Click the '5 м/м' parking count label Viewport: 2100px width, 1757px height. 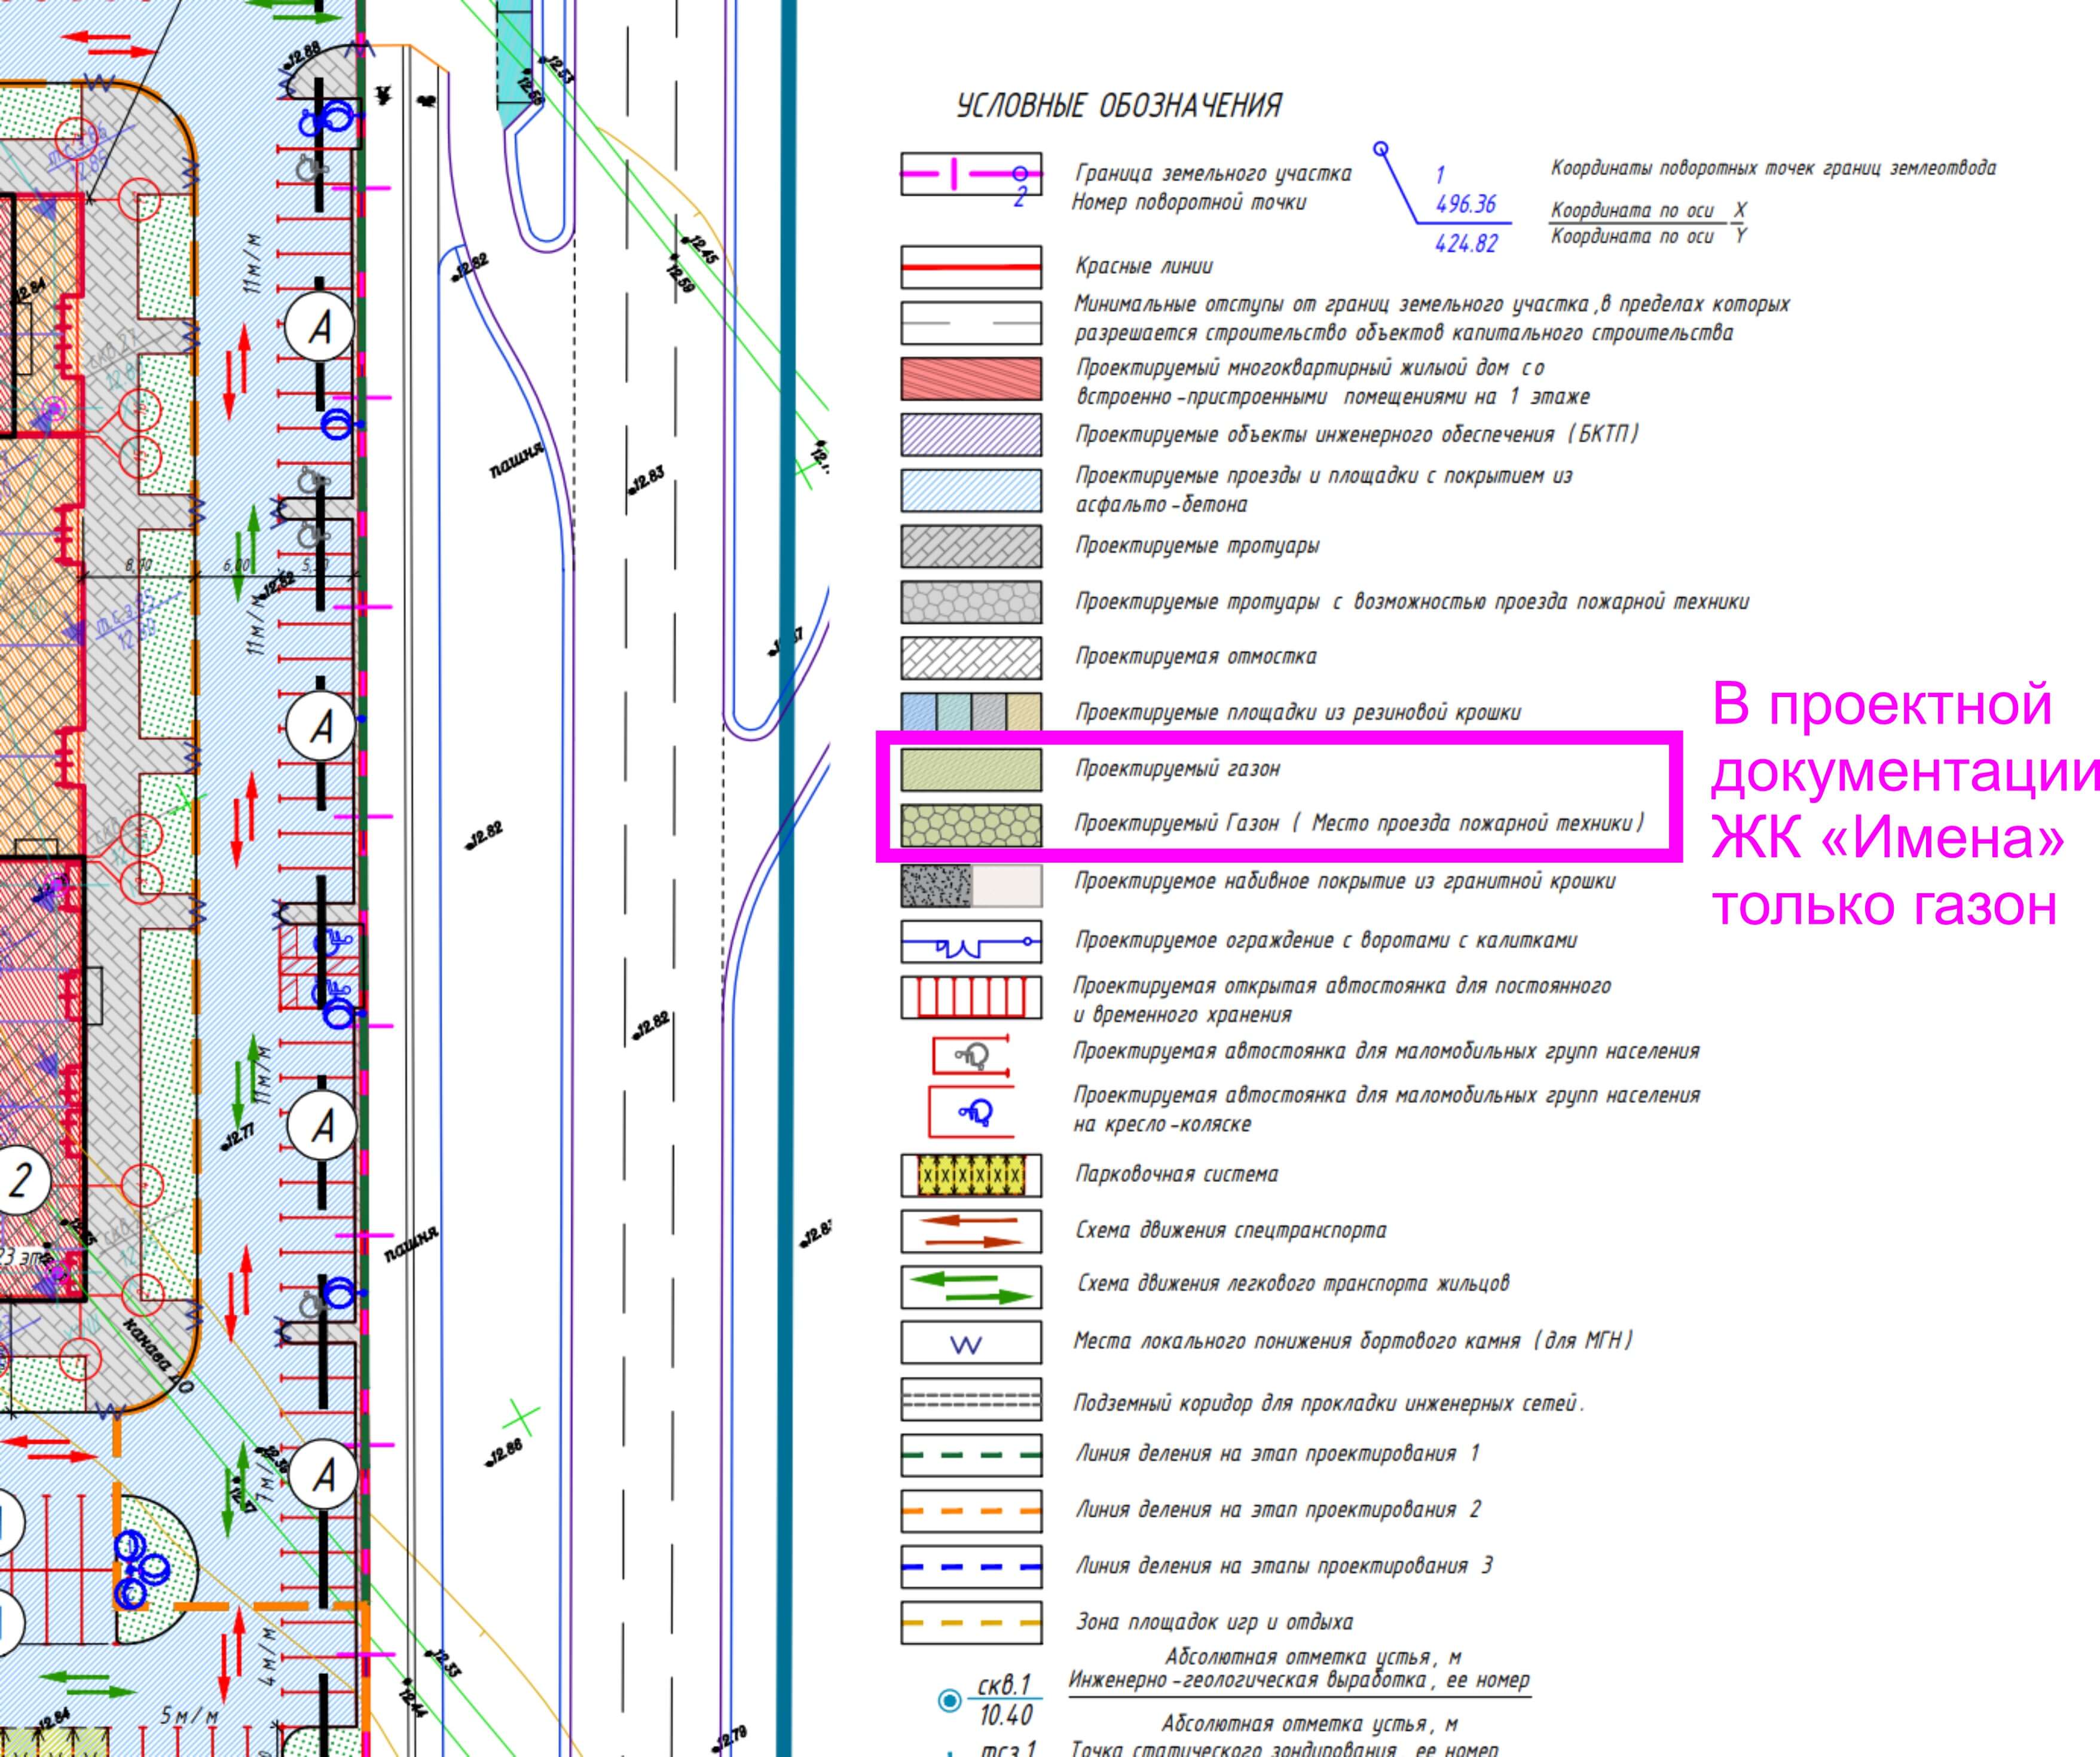click(190, 1716)
